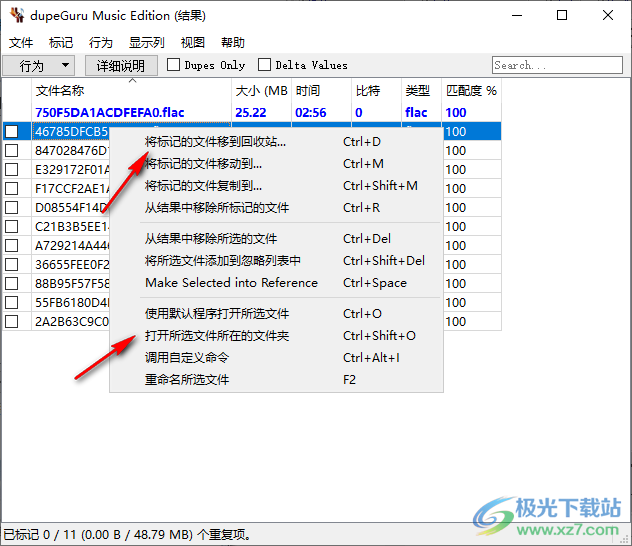Check the box for row A729214A44
The image size is (632, 546).
pyautogui.click(x=12, y=245)
